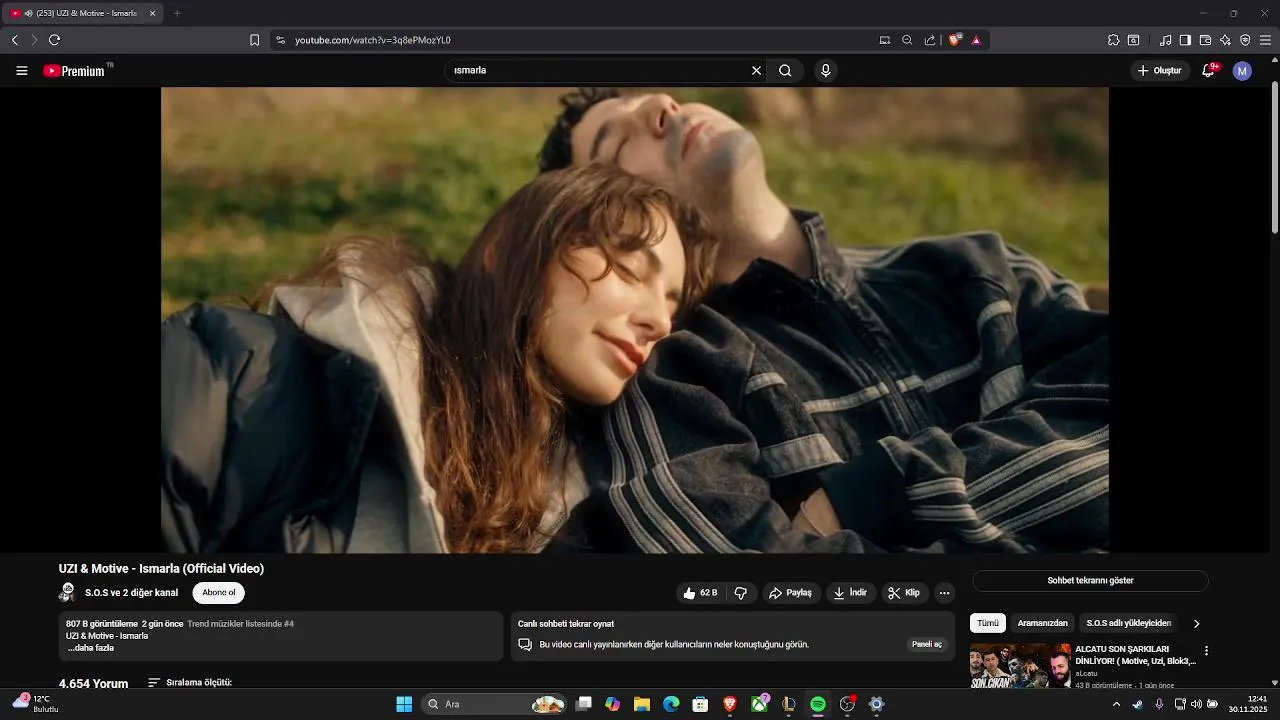Open File Explorer from the taskbar
Viewport: 1280px width, 720px height.
tap(642, 704)
